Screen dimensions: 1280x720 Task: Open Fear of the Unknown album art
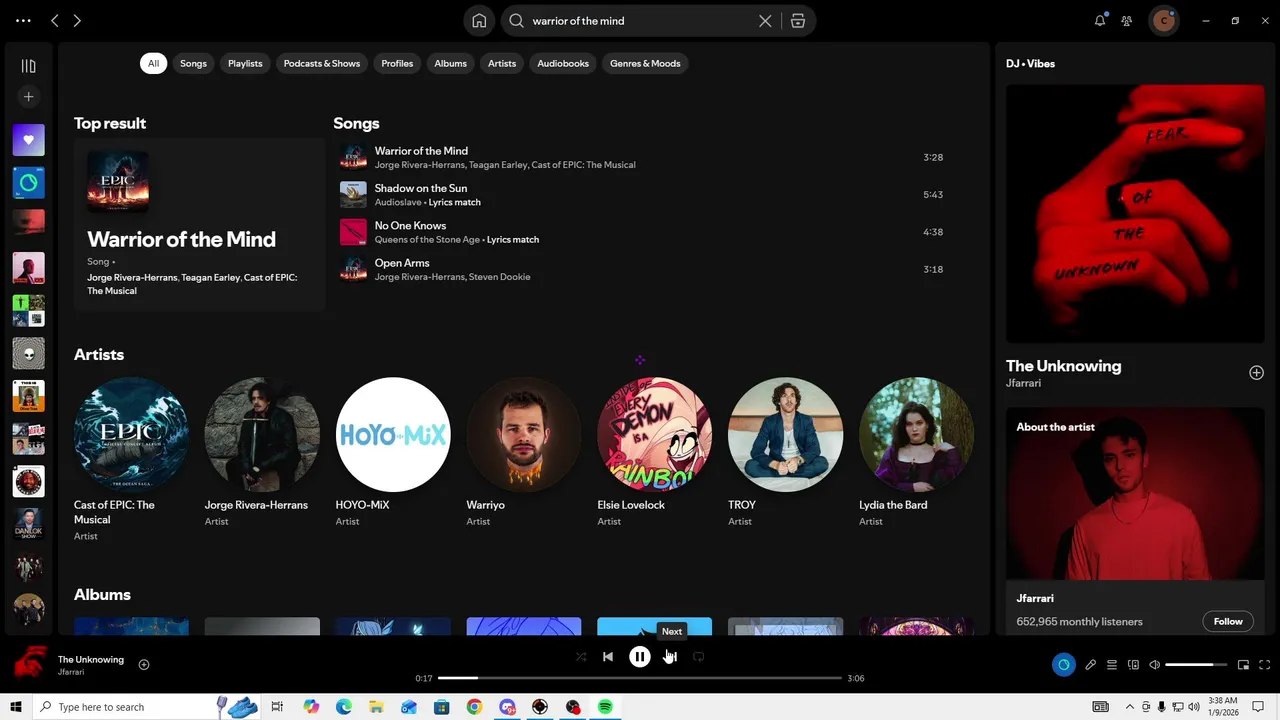click(1135, 213)
